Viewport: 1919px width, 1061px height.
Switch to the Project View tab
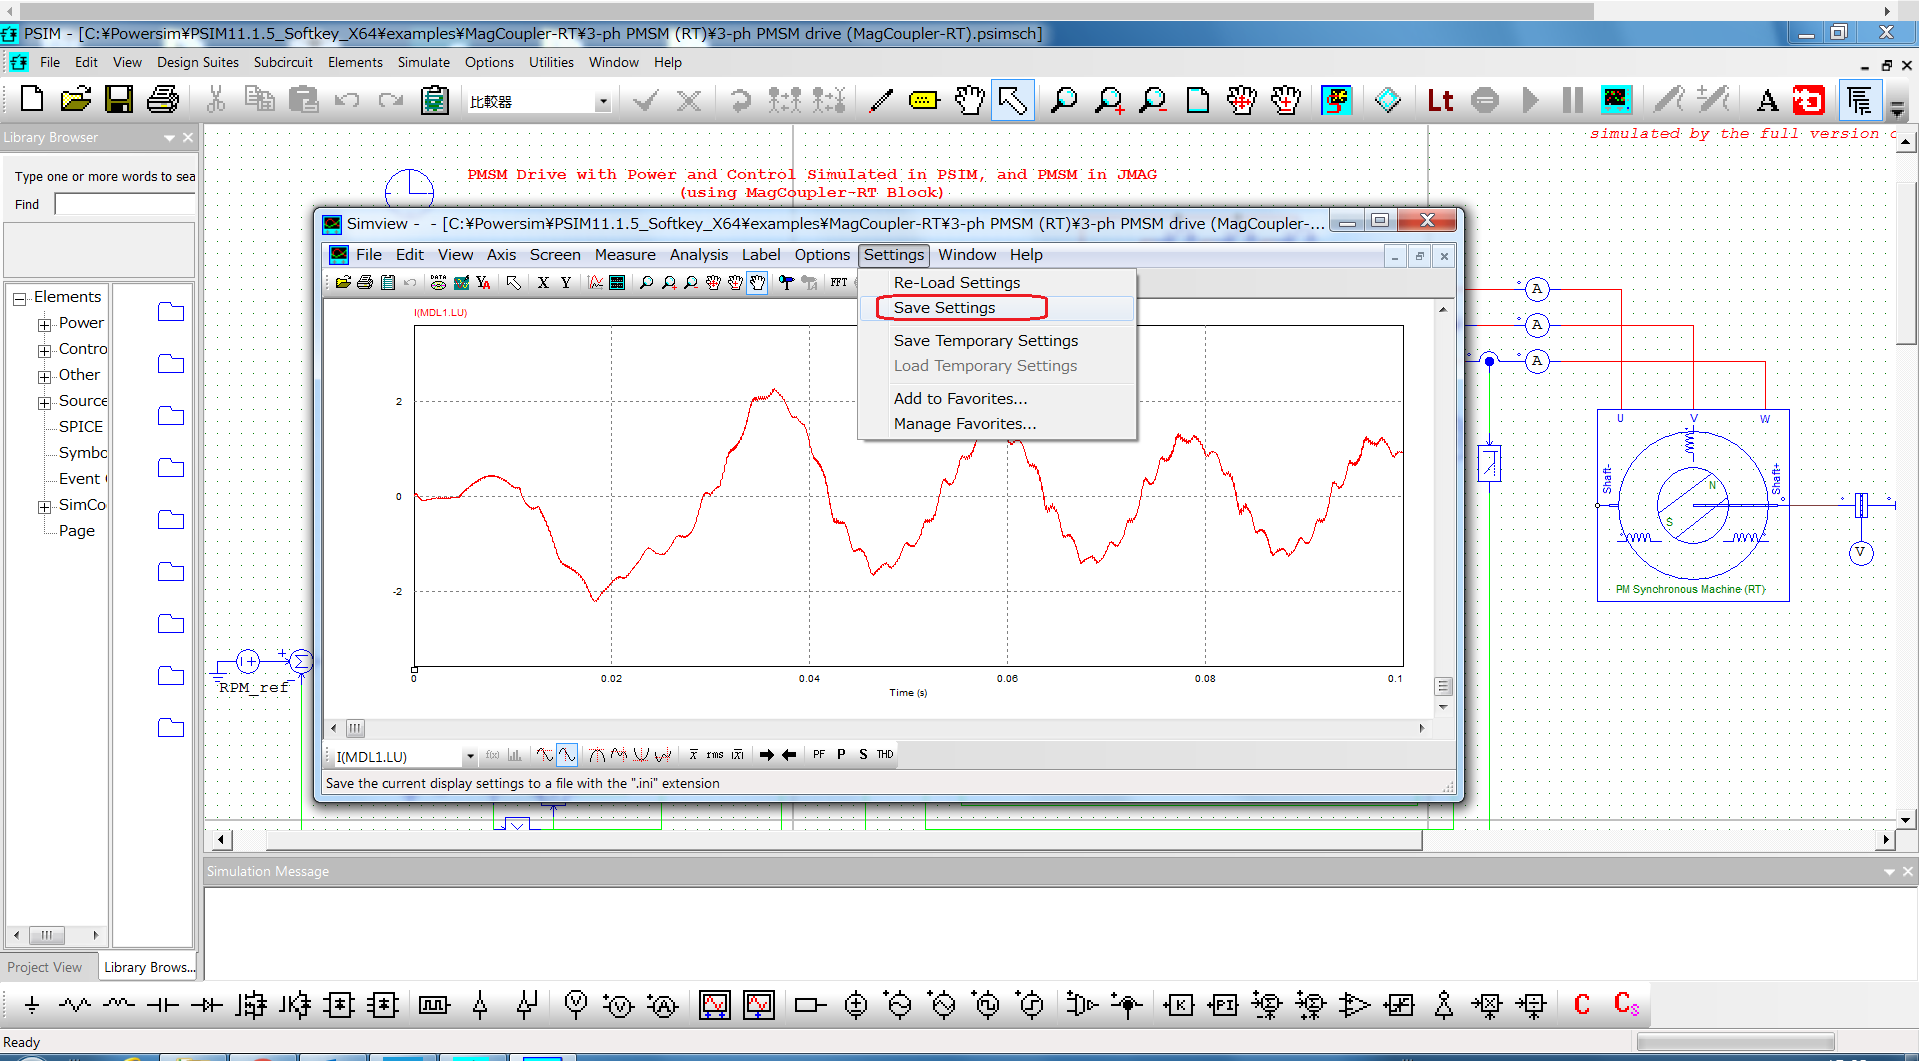tap(45, 967)
